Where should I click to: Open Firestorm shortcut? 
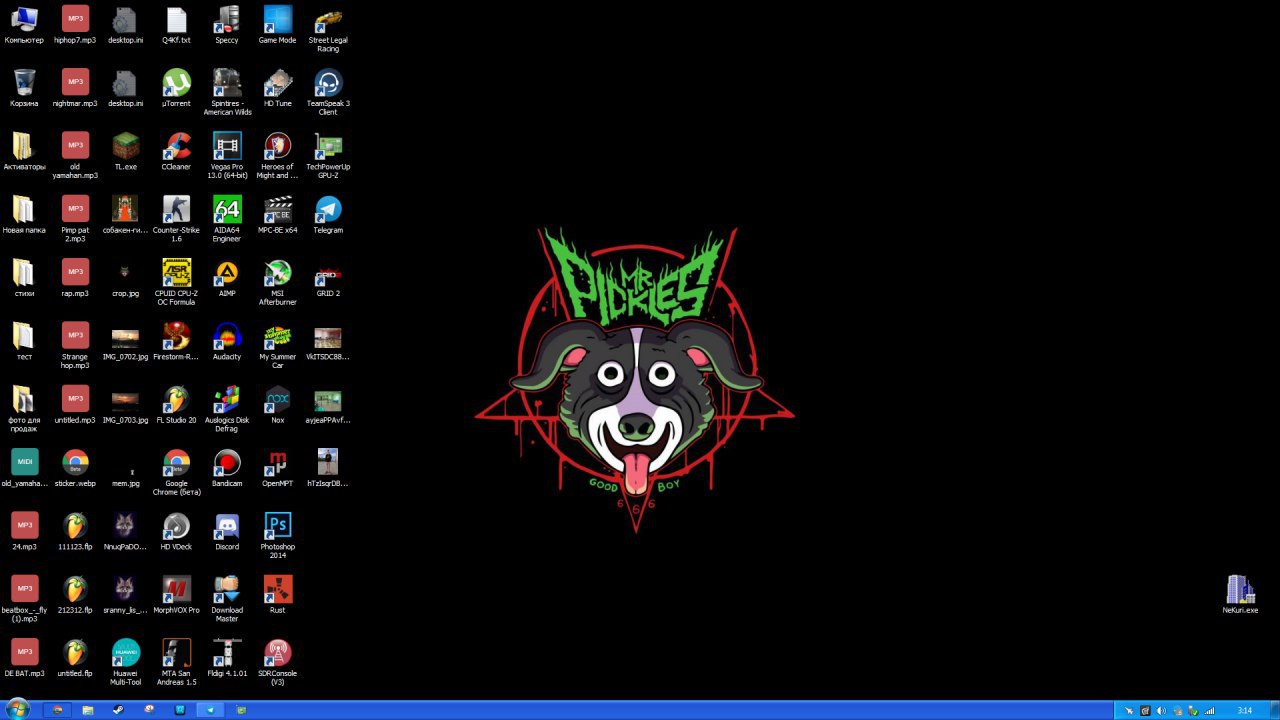coord(176,341)
